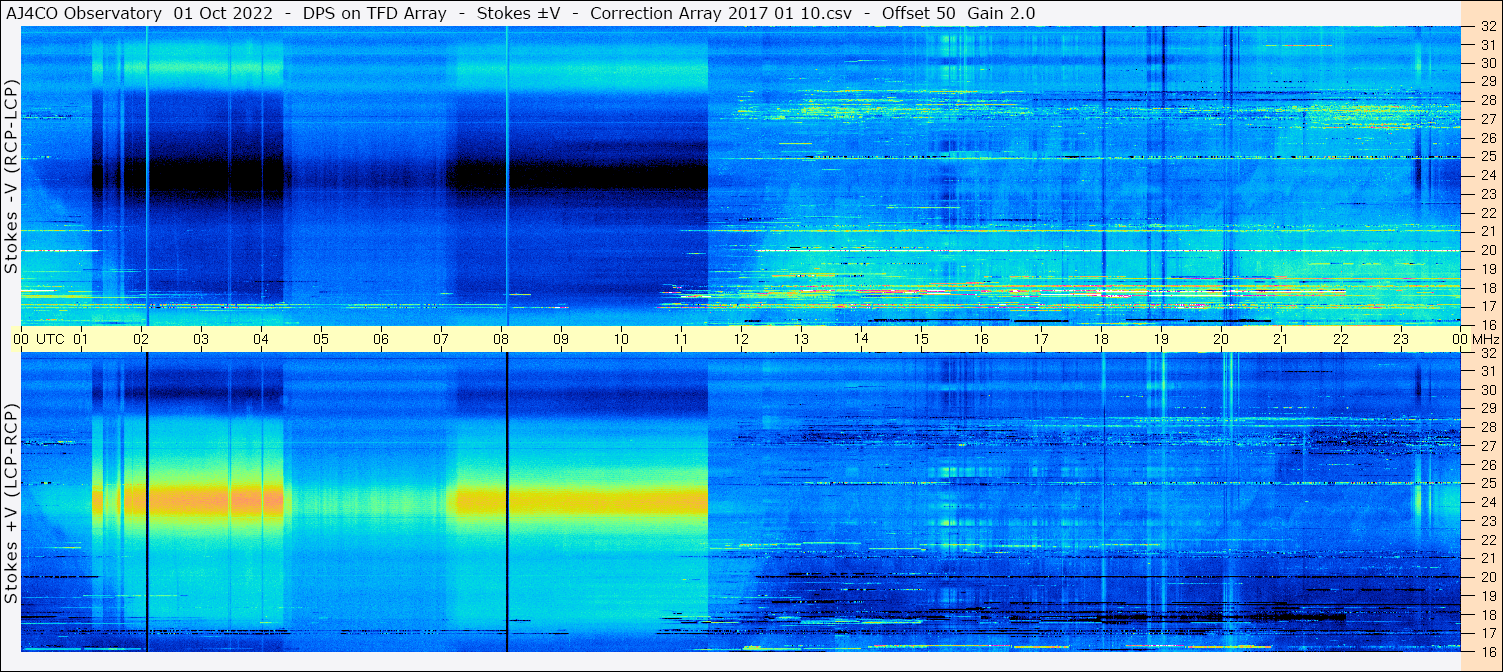1503x672 pixels.
Task: Click the 08 hour mark on the time axis
Action: pos(501,339)
